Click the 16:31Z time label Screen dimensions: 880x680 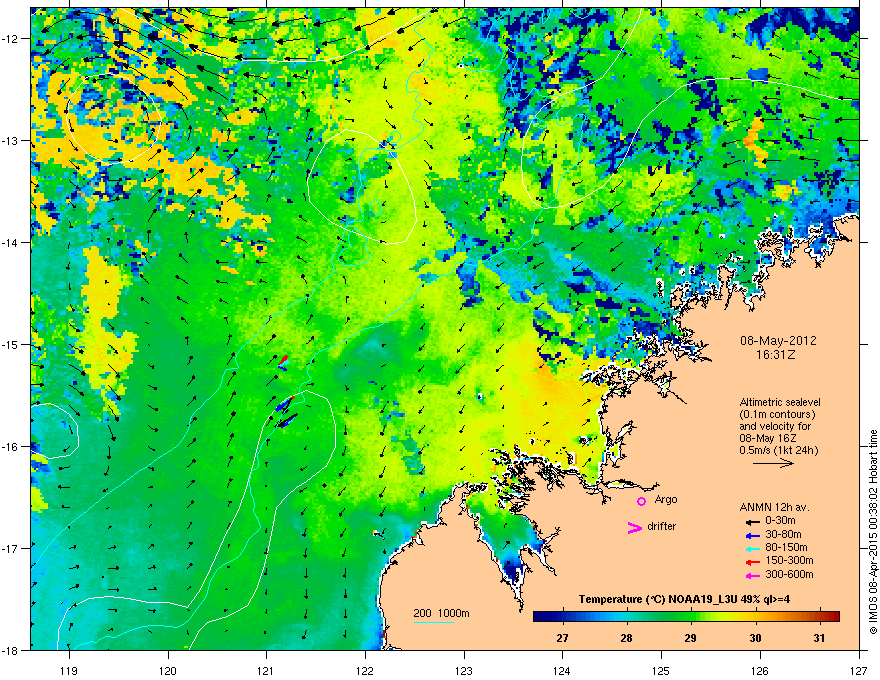pos(776,355)
